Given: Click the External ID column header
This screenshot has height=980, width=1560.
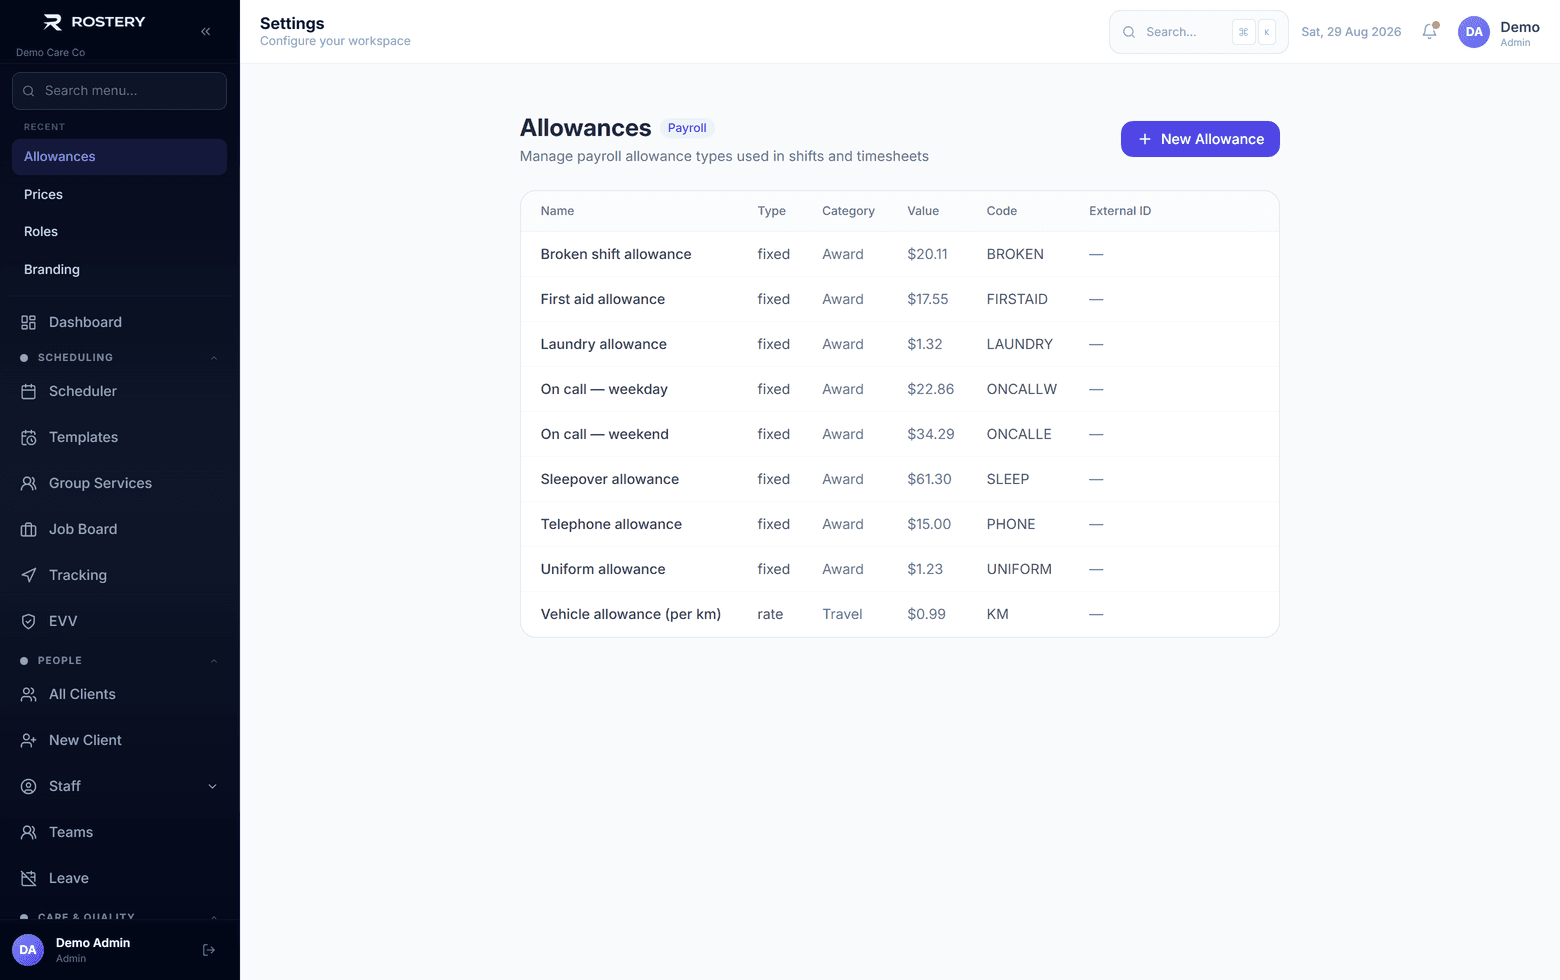Looking at the screenshot, I should 1120,211.
